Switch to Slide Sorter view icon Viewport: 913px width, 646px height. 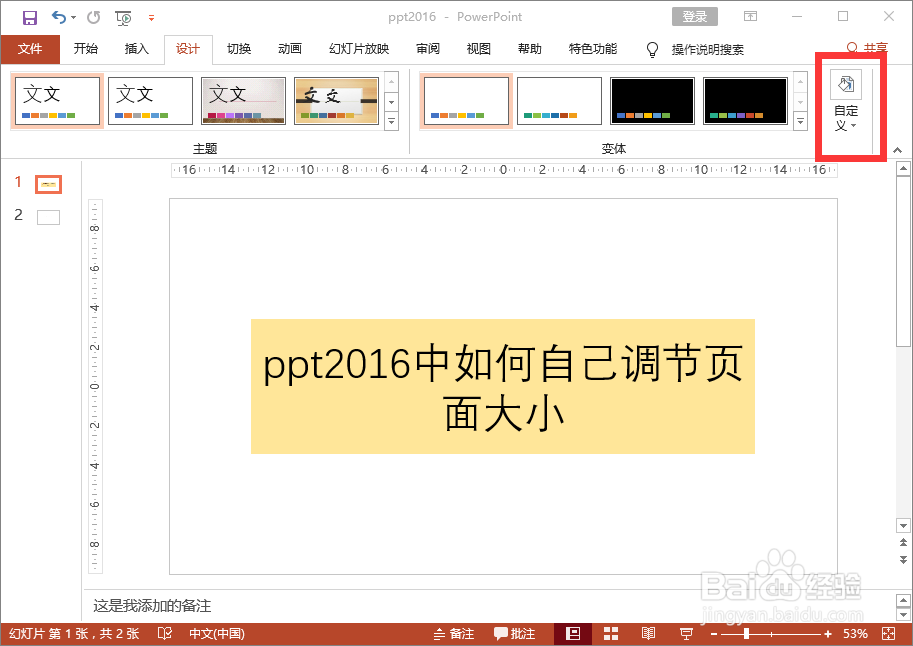(x=611, y=634)
